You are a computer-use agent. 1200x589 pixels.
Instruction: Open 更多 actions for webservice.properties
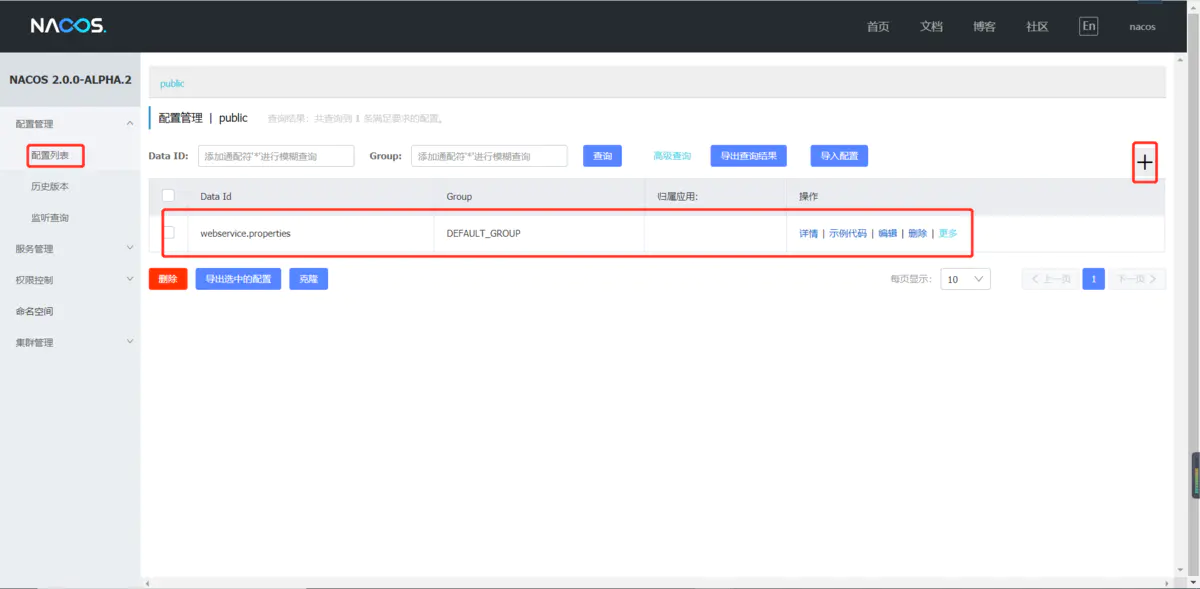(947, 233)
